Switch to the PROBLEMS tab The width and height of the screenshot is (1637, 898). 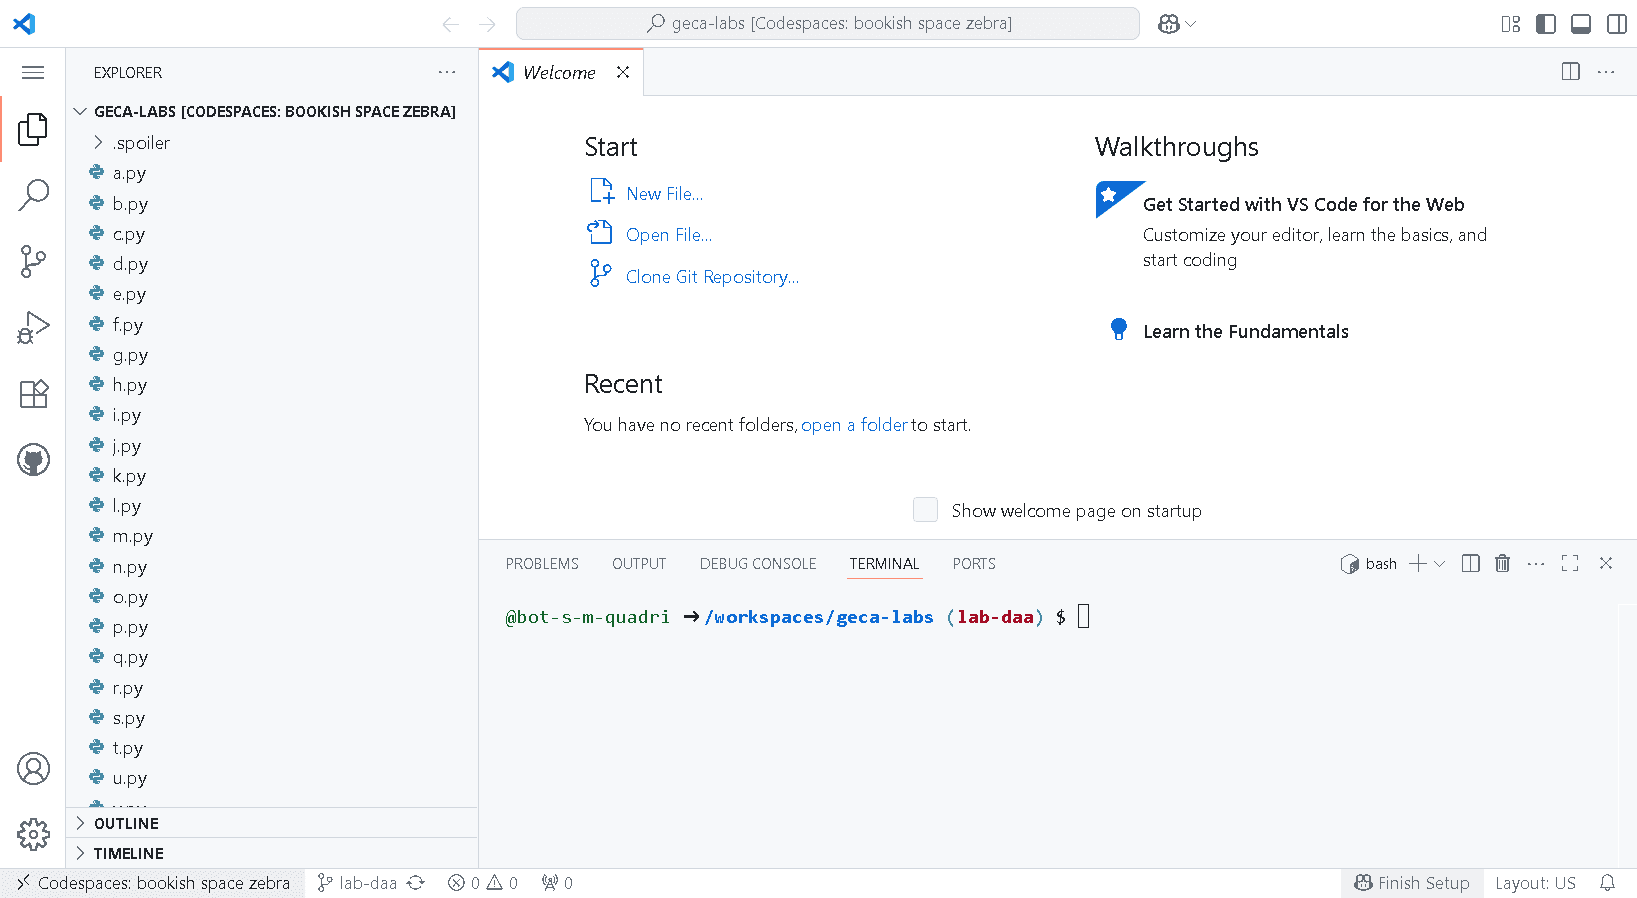pyautogui.click(x=542, y=564)
